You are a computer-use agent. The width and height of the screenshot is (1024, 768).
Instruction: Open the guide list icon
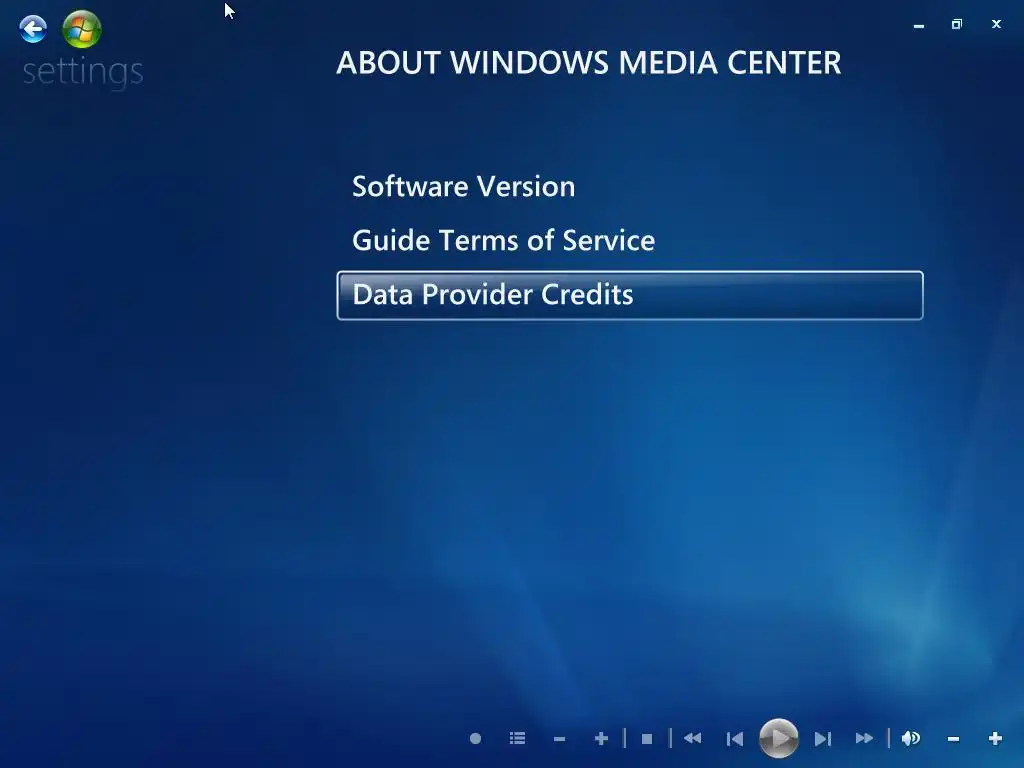pyautogui.click(x=517, y=739)
